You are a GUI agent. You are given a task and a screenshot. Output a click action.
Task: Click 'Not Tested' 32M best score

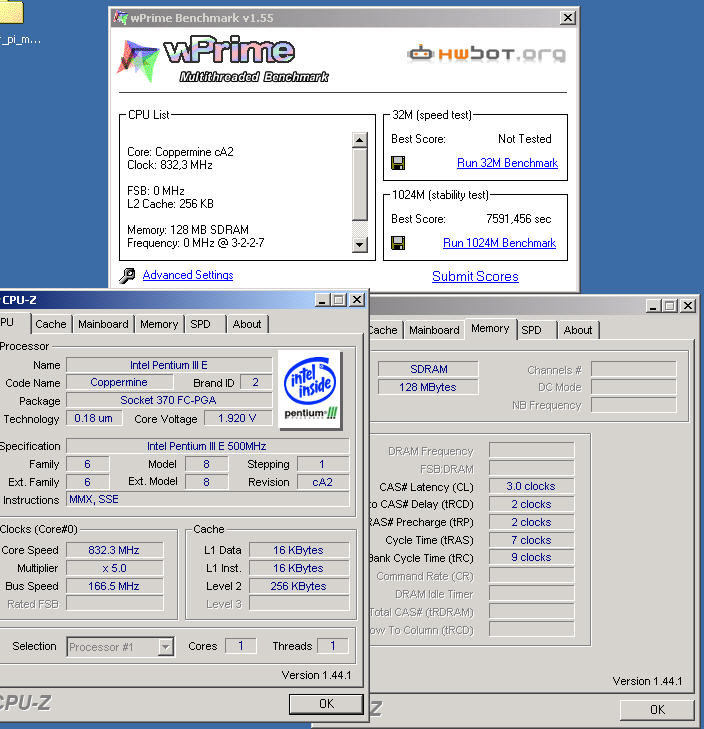[525, 139]
